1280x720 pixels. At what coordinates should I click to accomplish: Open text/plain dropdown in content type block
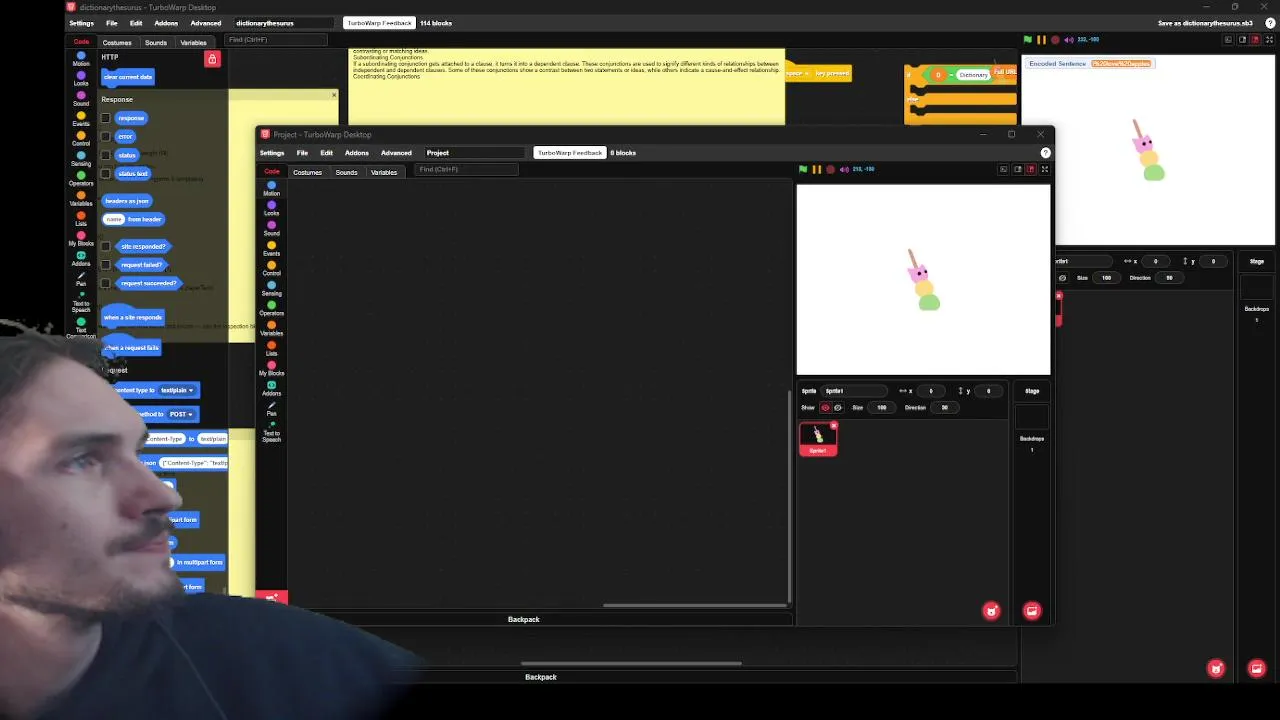coord(178,390)
